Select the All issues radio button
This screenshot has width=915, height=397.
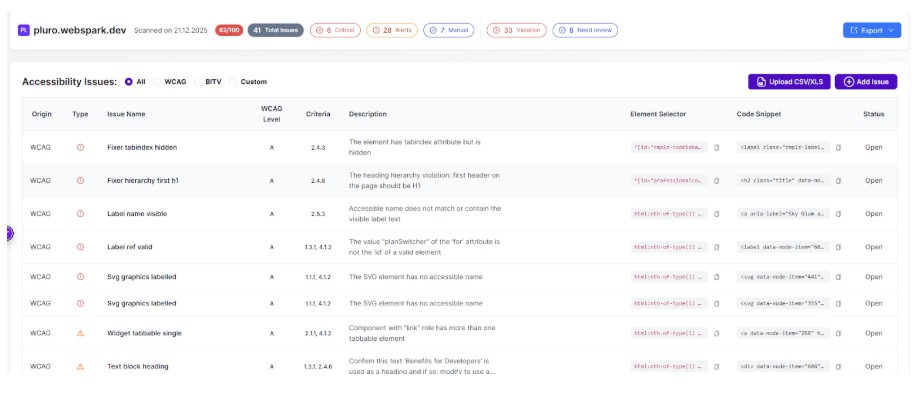click(x=129, y=82)
